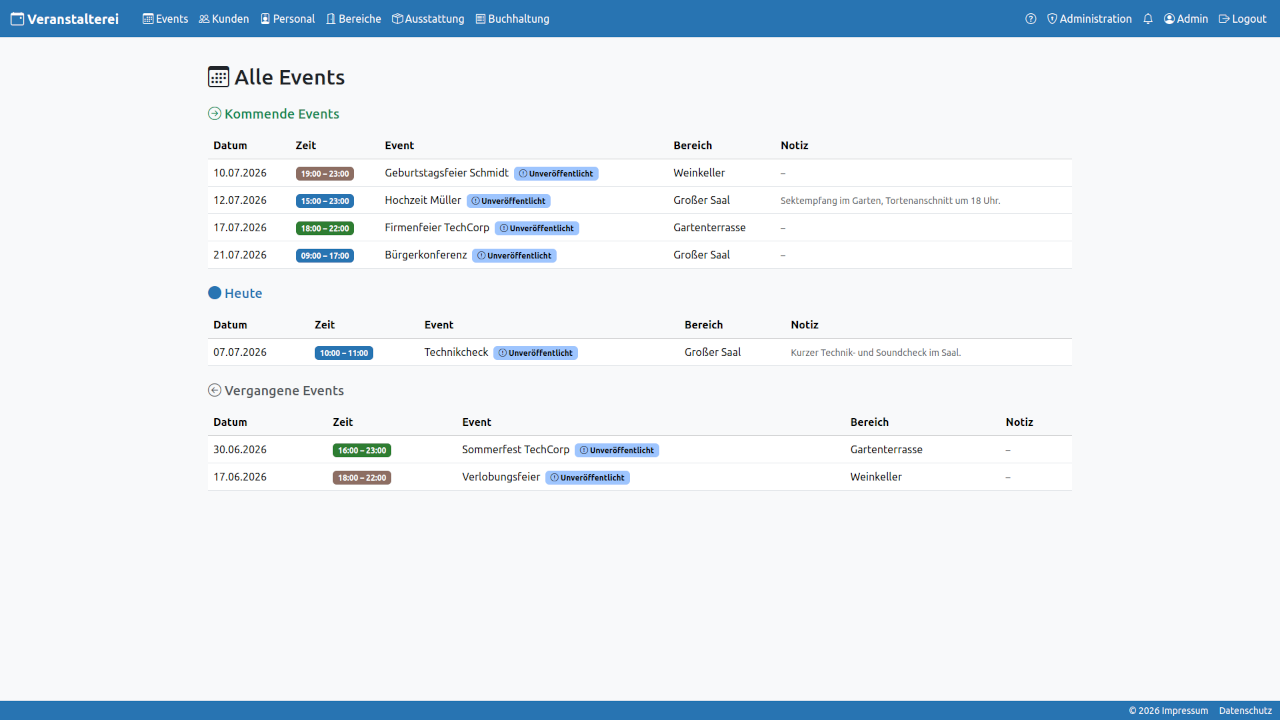Click the 16:00 – 23:00 time badge

click(x=362, y=450)
